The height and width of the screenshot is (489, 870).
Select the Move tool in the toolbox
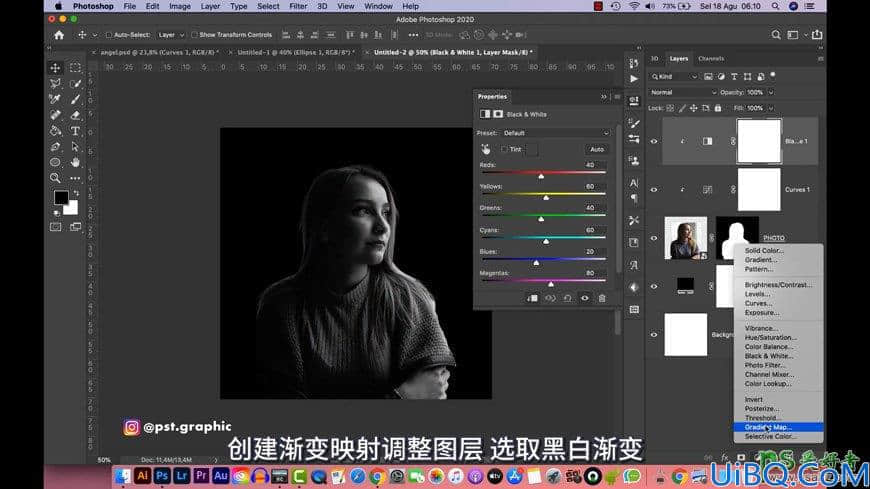(55, 68)
